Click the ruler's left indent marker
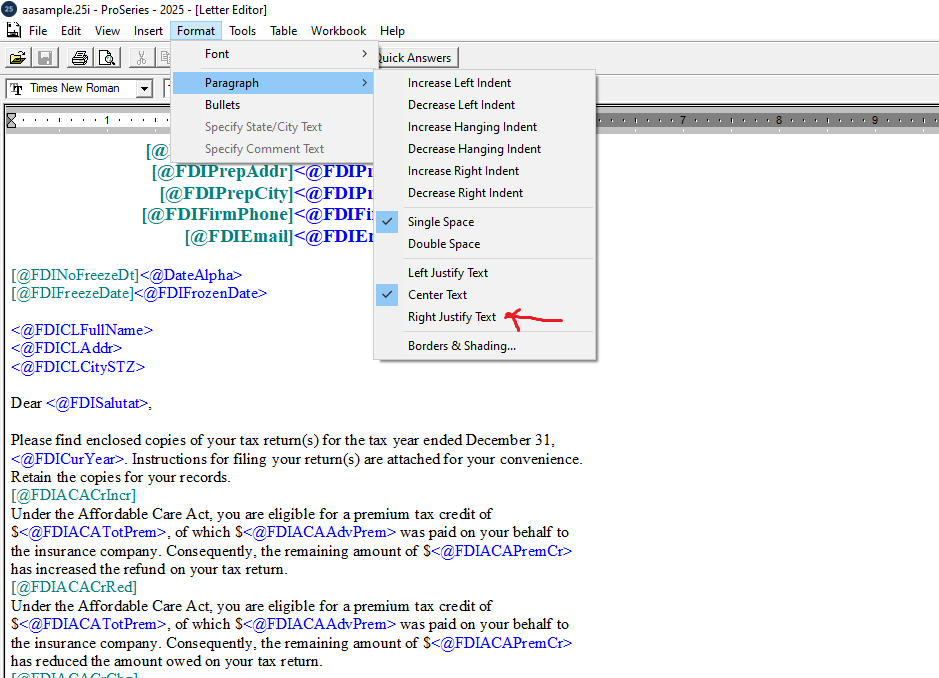The width and height of the screenshot is (939, 678). point(12,121)
